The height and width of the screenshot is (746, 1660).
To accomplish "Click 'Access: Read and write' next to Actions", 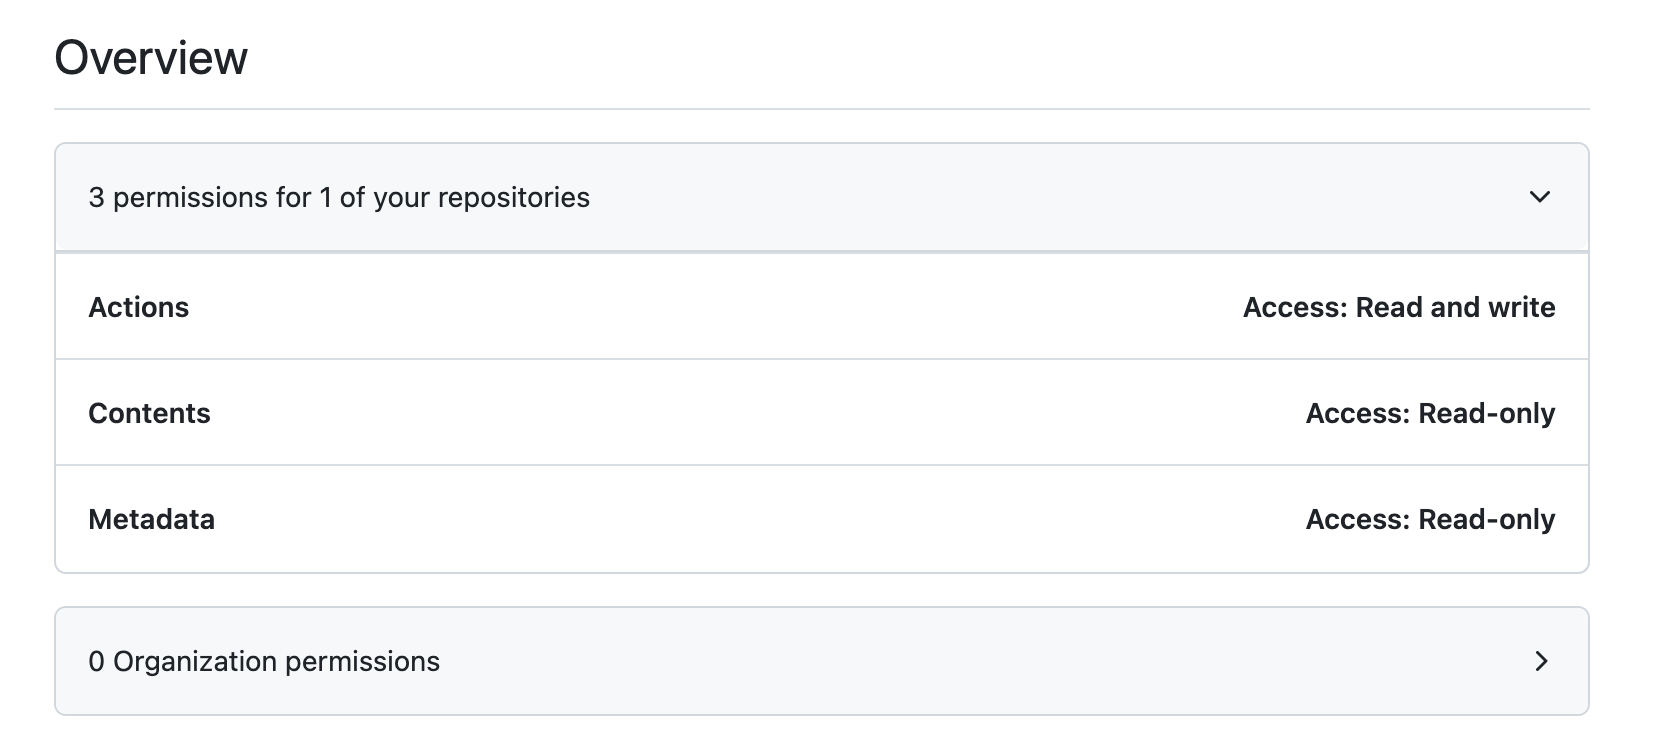I will point(1398,307).
